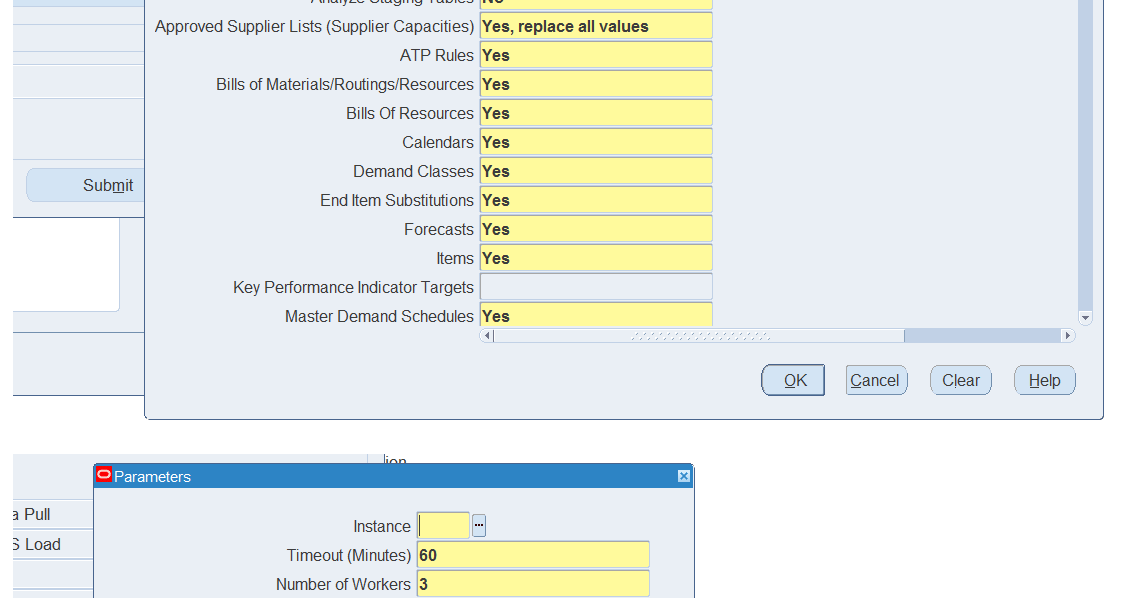Change the ATP Rules value field
This screenshot has width=1139, height=598.
(595, 54)
